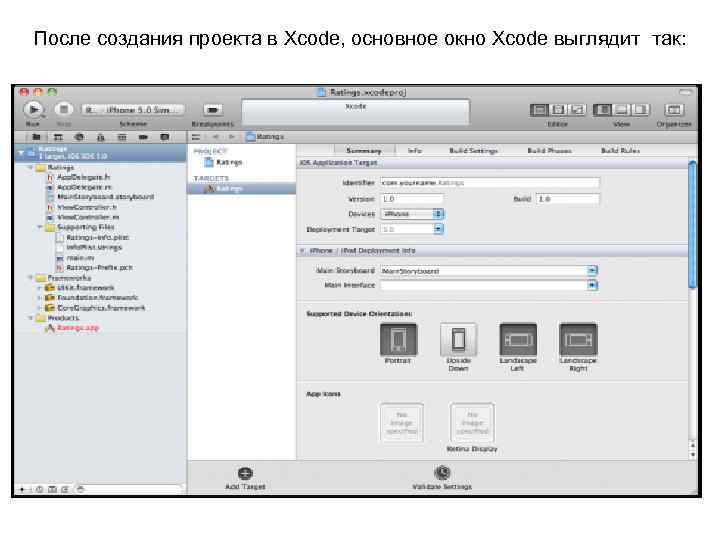Select Ratings under PROJECT section

[x=223, y=162]
